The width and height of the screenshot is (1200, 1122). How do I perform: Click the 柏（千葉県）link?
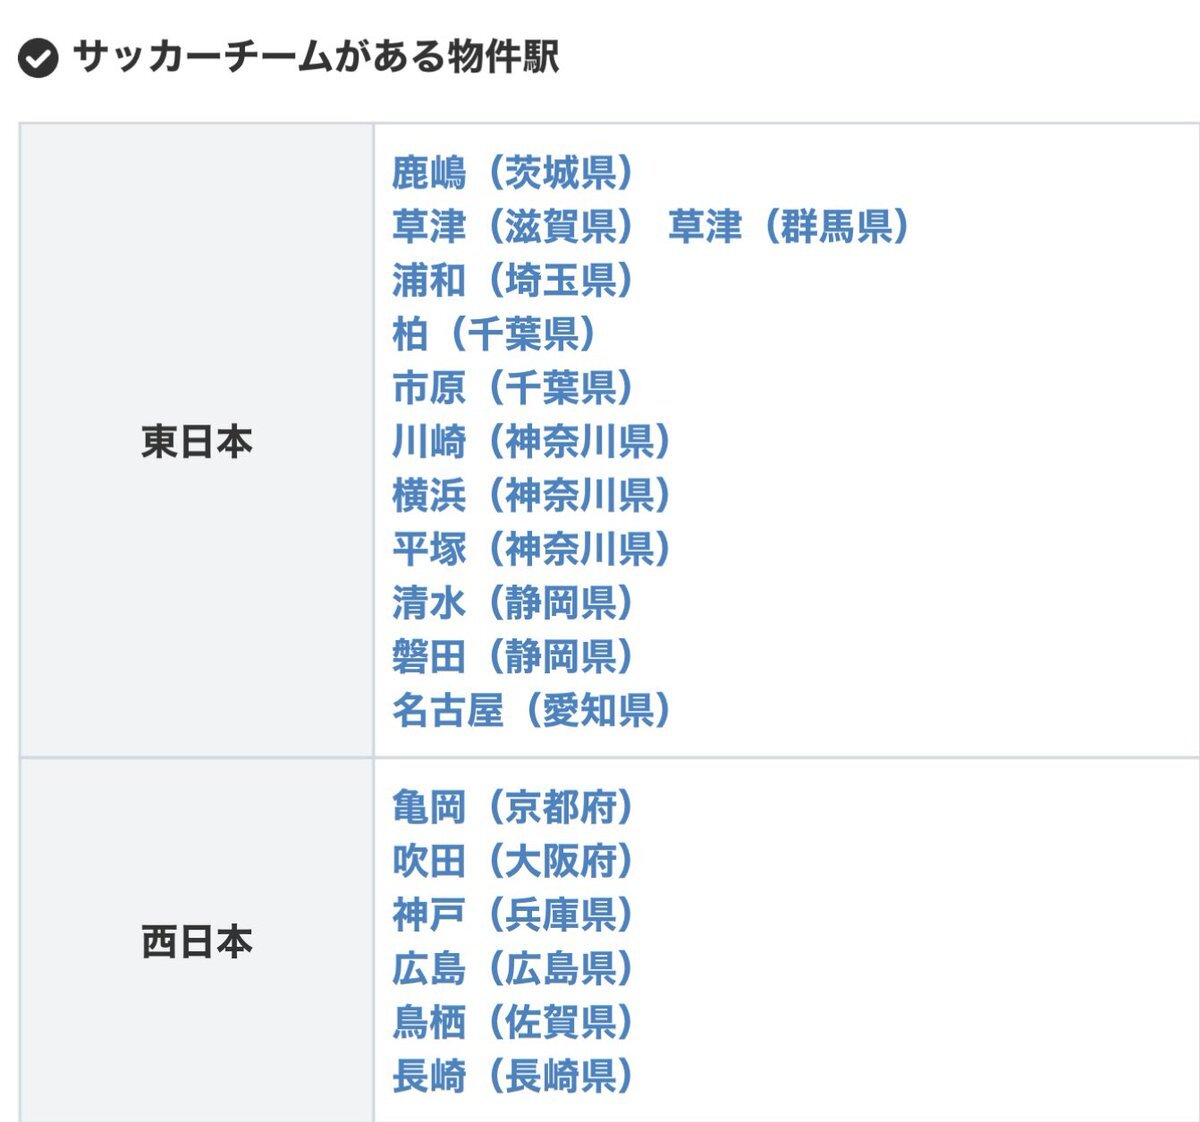tap(494, 334)
